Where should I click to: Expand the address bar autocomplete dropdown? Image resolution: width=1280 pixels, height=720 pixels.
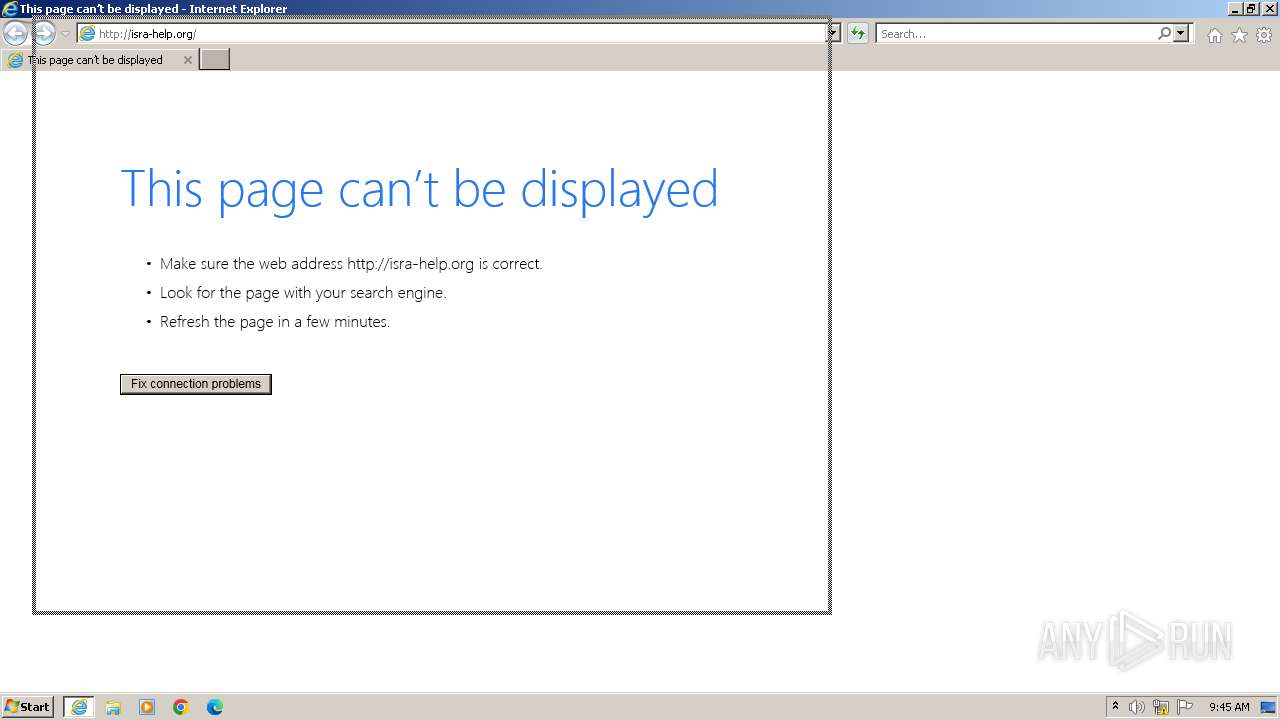point(833,34)
